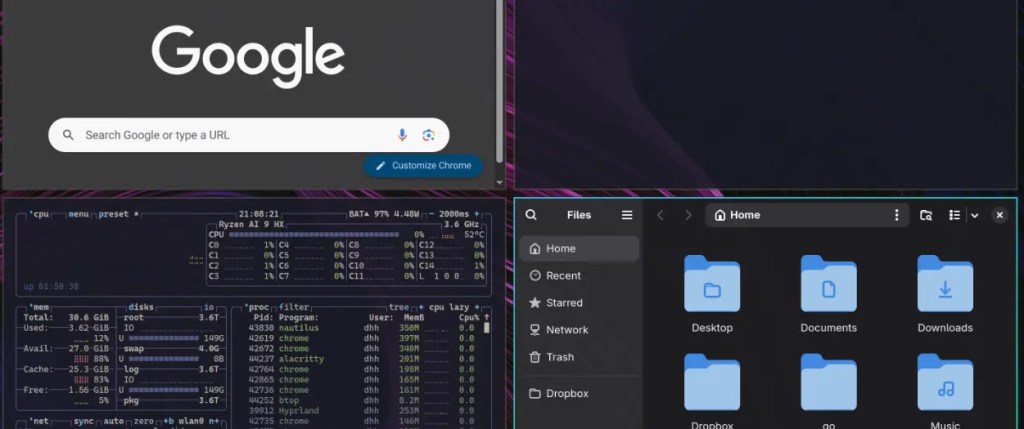Select the go folder icon
This screenshot has height=429, width=1024.
tap(828, 382)
